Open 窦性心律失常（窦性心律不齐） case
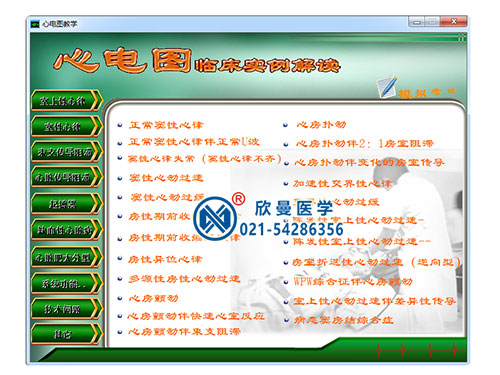Viewport: 500px width, 375px height. point(205,158)
